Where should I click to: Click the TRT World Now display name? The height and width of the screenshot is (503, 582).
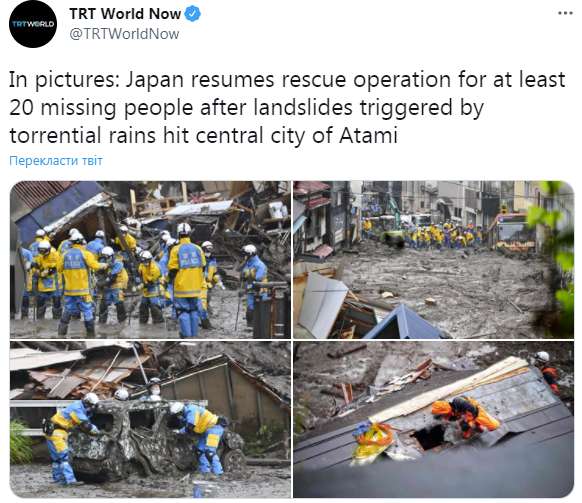[x=125, y=14]
